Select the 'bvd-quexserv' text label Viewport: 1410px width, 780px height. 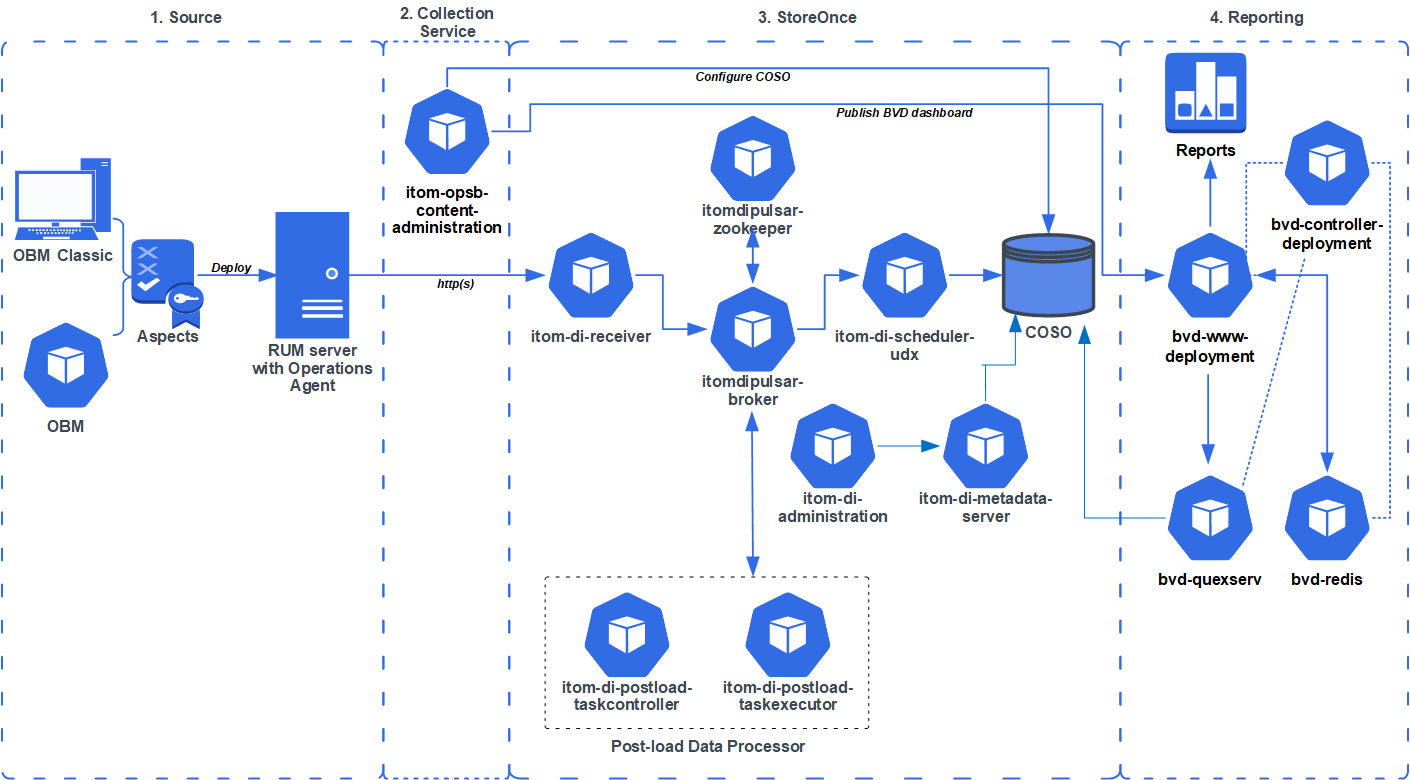tap(1210, 579)
